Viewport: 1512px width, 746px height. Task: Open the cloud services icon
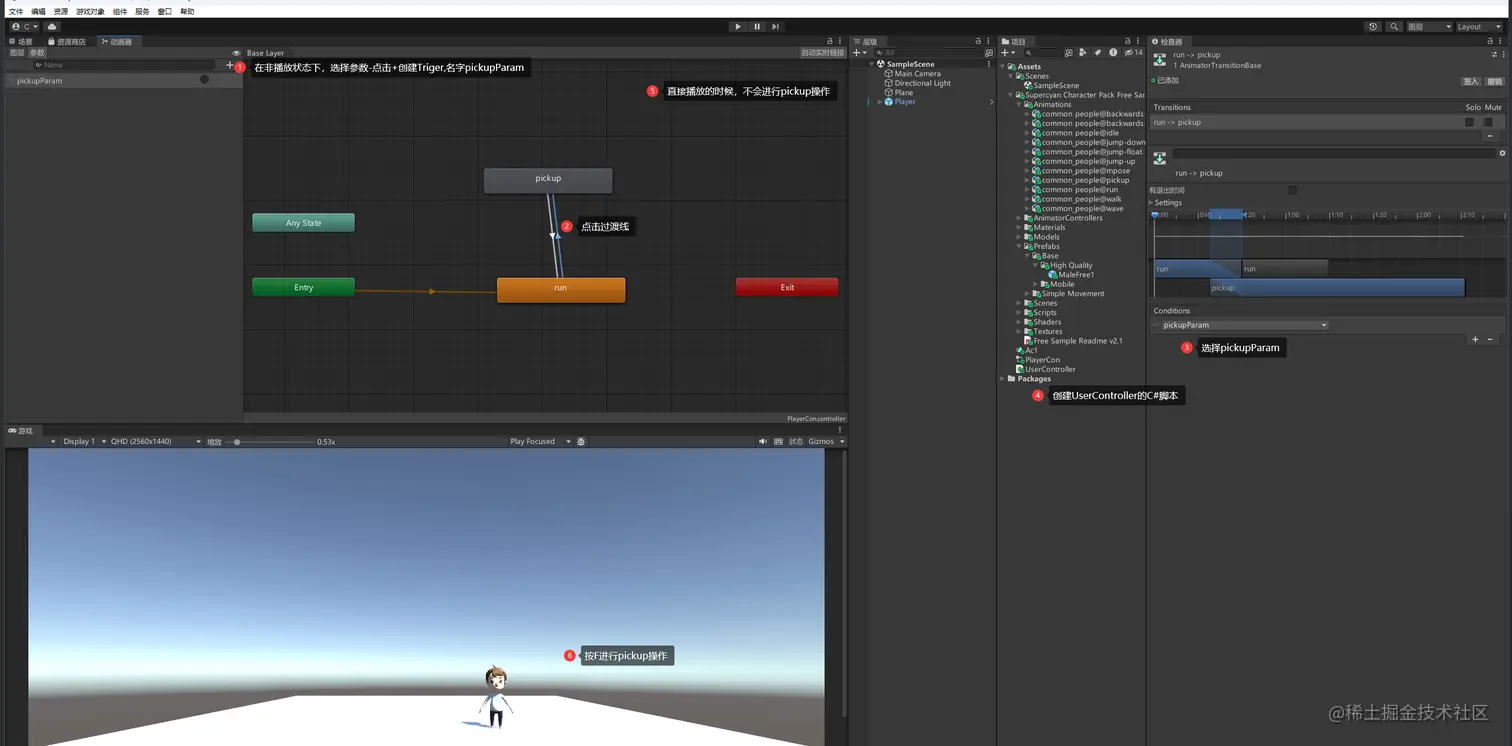pyautogui.click(x=52, y=27)
